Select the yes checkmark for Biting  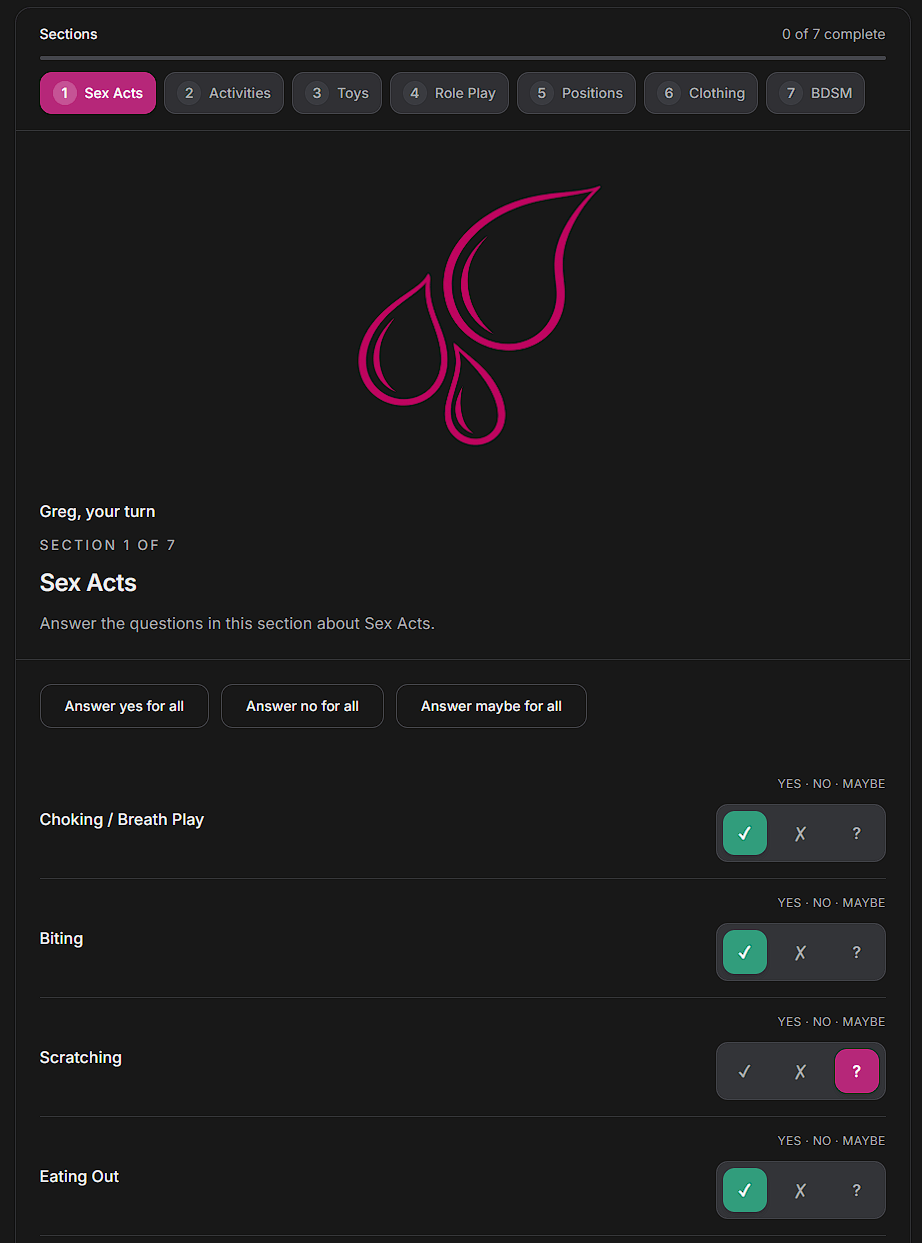click(x=745, y=952)
